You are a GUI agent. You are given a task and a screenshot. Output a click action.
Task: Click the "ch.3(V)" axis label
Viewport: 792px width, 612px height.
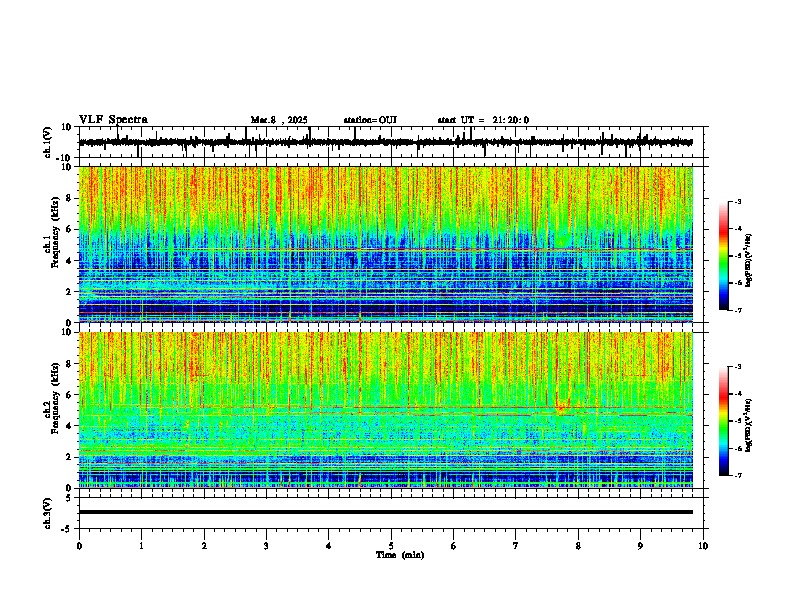47,513
